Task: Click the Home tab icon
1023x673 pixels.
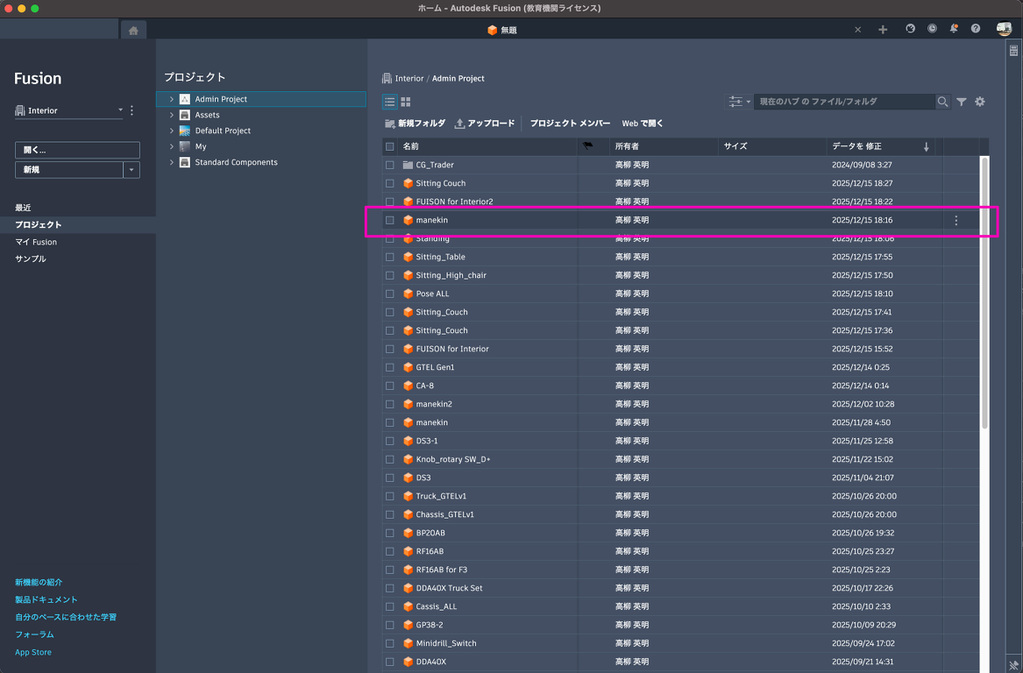Action: [133, 30]
